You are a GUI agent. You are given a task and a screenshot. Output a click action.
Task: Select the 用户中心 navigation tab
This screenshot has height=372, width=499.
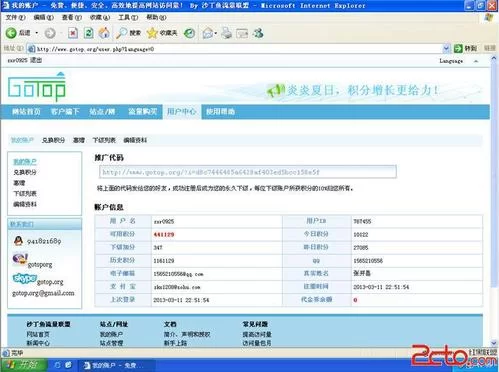point(182,112)
